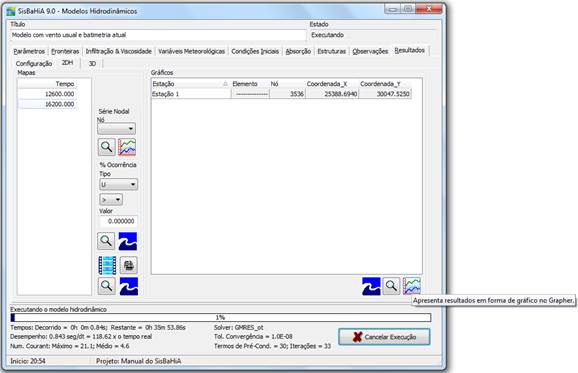Click the film strip animation icon
Viewport: 578px width, 373px height.
point(107,265)
